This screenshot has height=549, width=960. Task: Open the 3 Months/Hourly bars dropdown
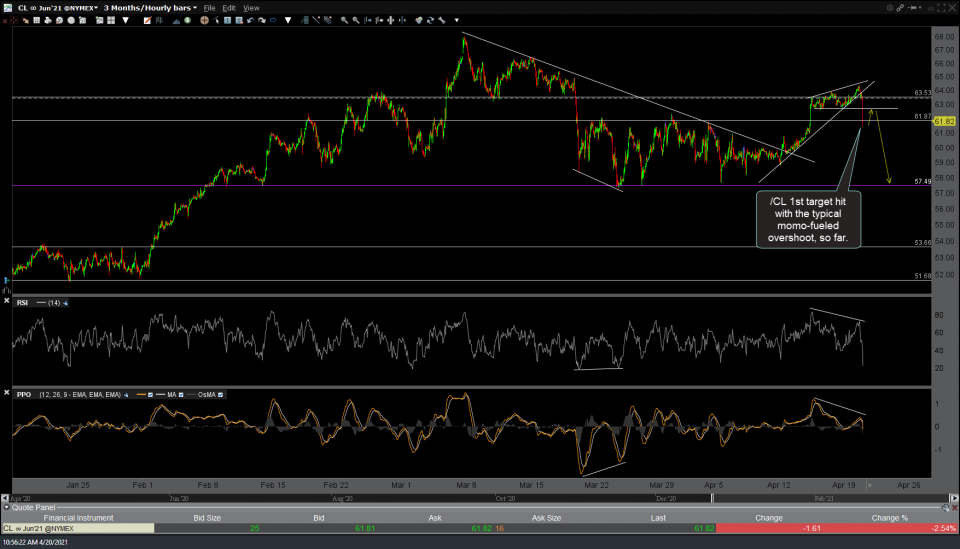pos(151,7)
